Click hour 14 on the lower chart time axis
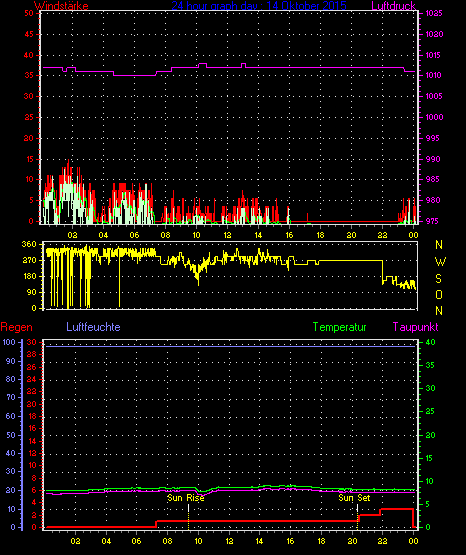Screen dimensions: 466x555 (259, 541)
